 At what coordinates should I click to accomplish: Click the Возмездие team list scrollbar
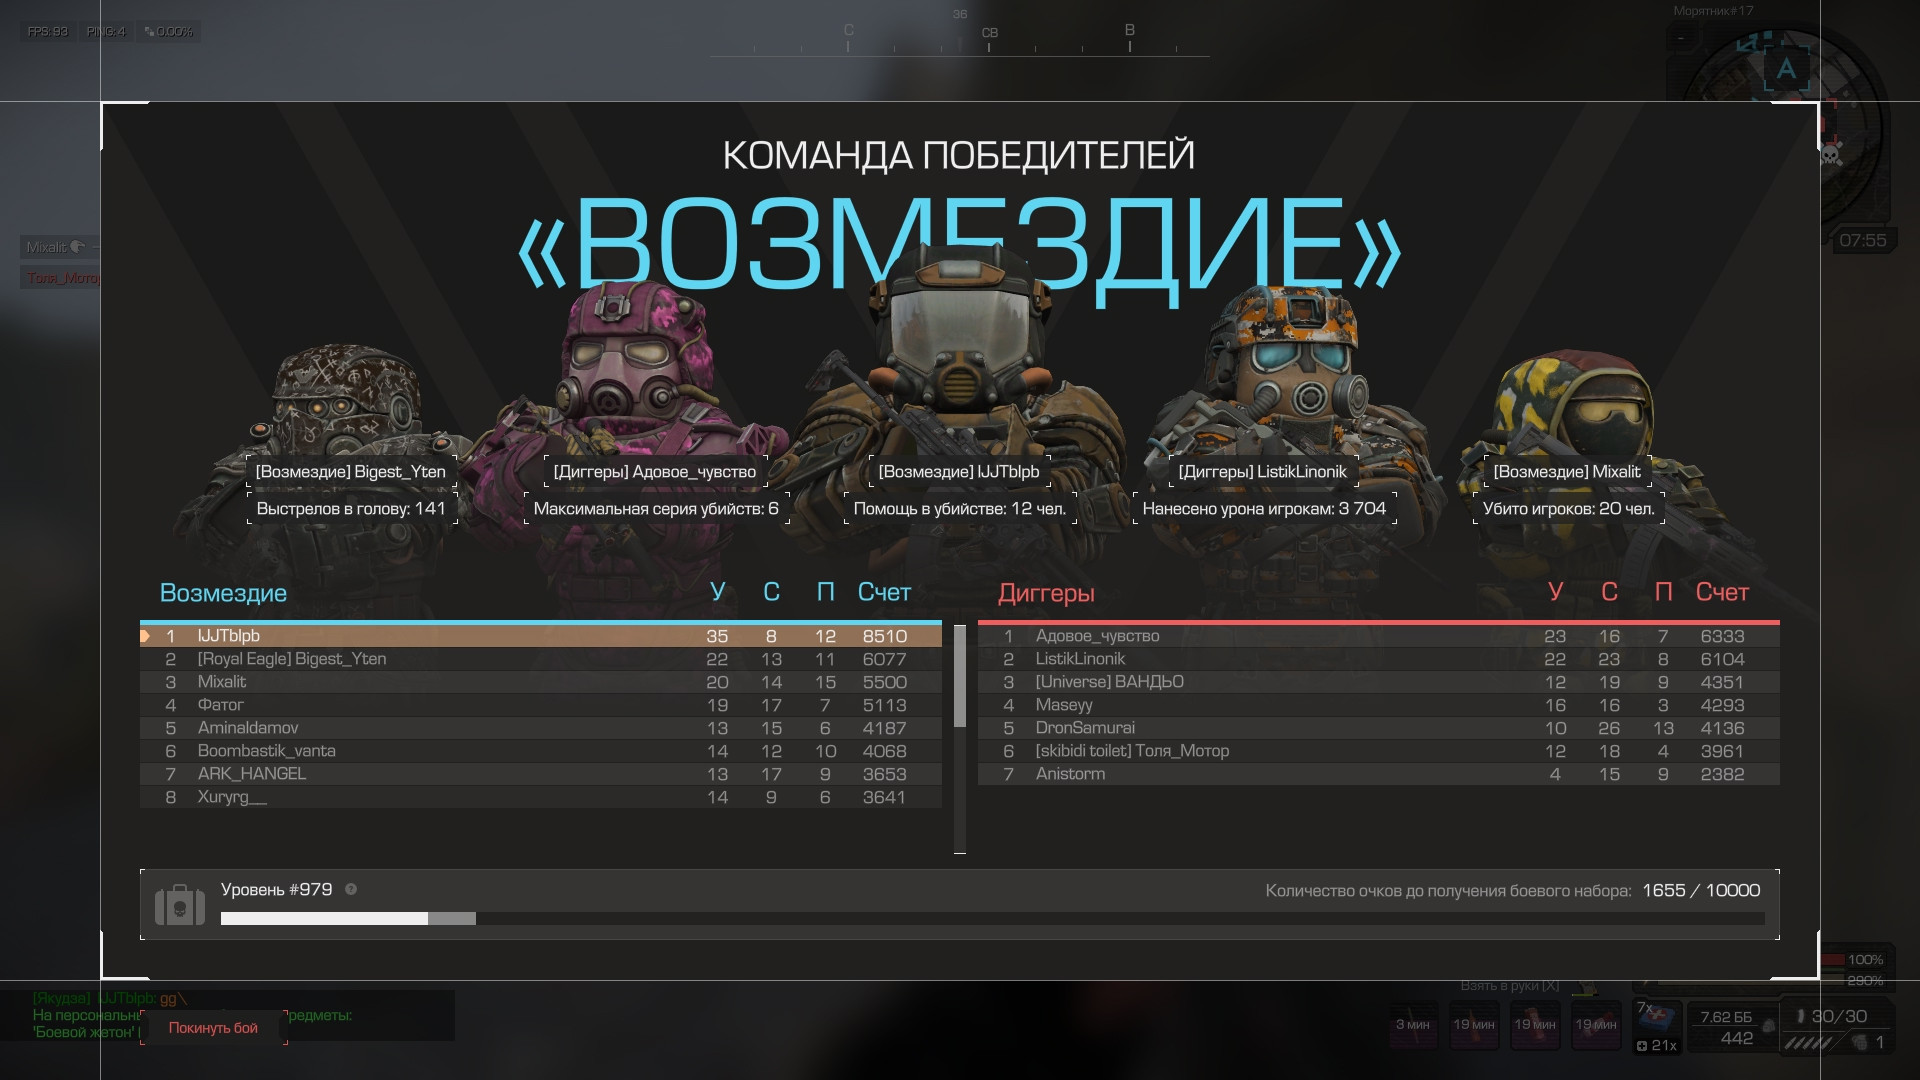(x=960, y=676)
